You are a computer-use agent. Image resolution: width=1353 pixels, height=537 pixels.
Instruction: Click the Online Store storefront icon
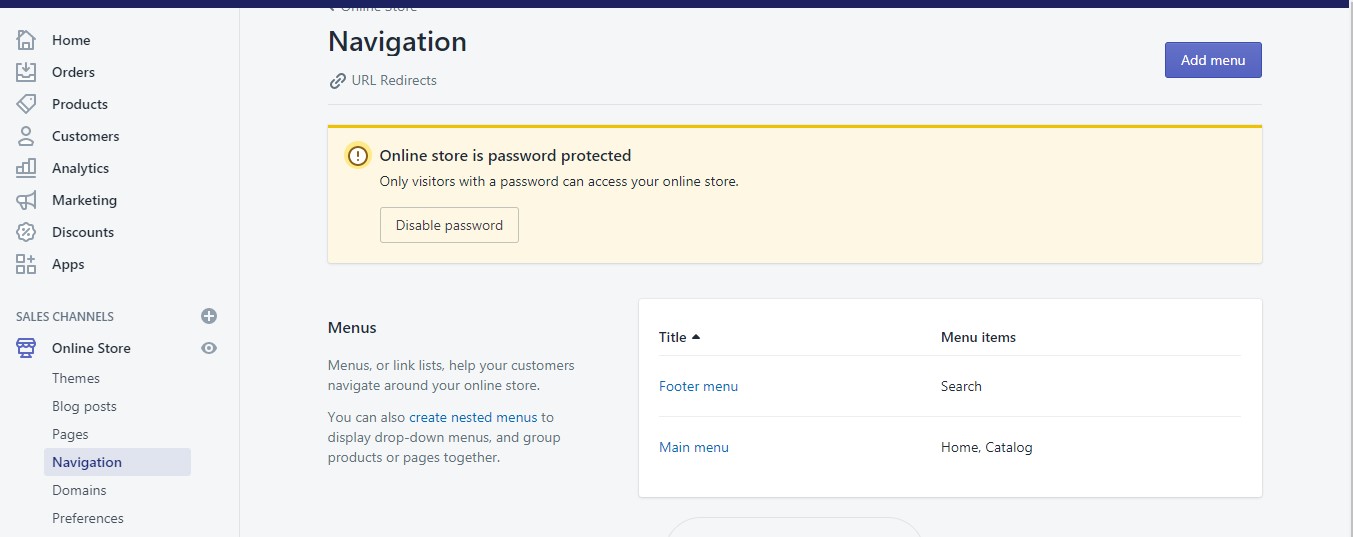click(x=26, y=348)
